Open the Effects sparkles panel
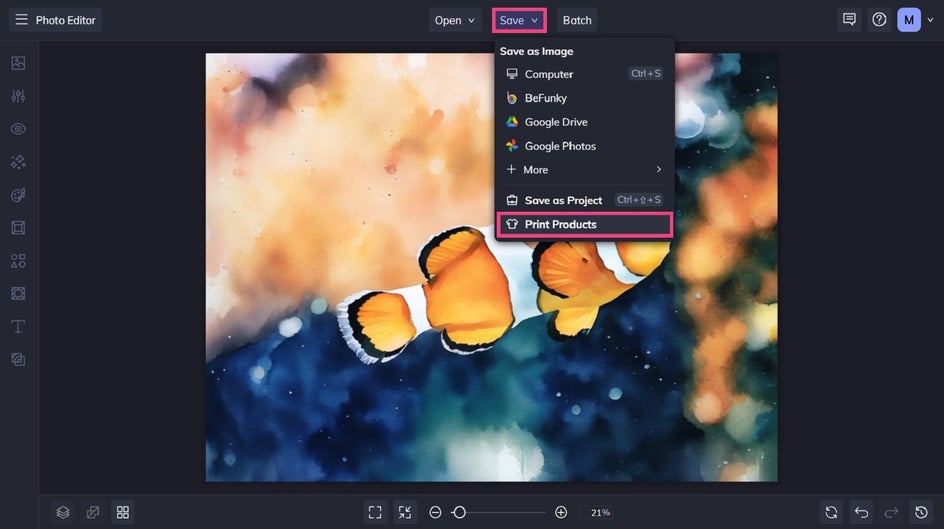This screenshot has width=944, height=529. (18, 162)
